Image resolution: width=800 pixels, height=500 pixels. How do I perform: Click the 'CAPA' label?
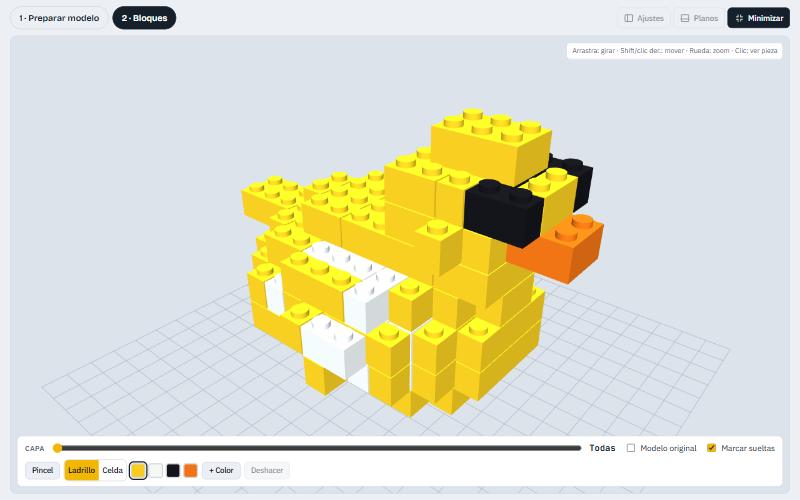[x=35, y=448]
